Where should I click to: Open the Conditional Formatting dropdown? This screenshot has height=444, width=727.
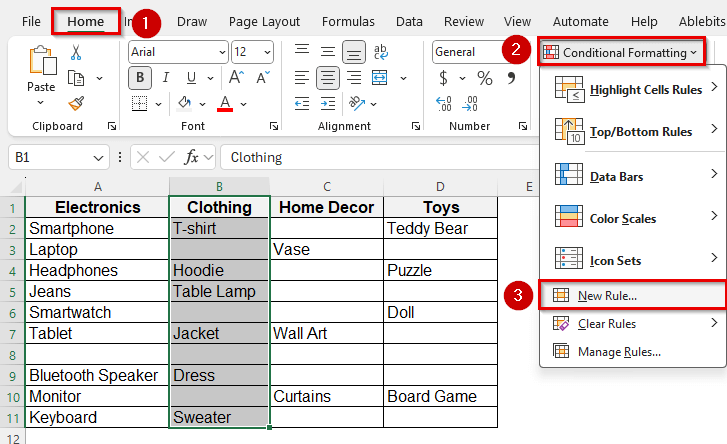coord(620,52)
